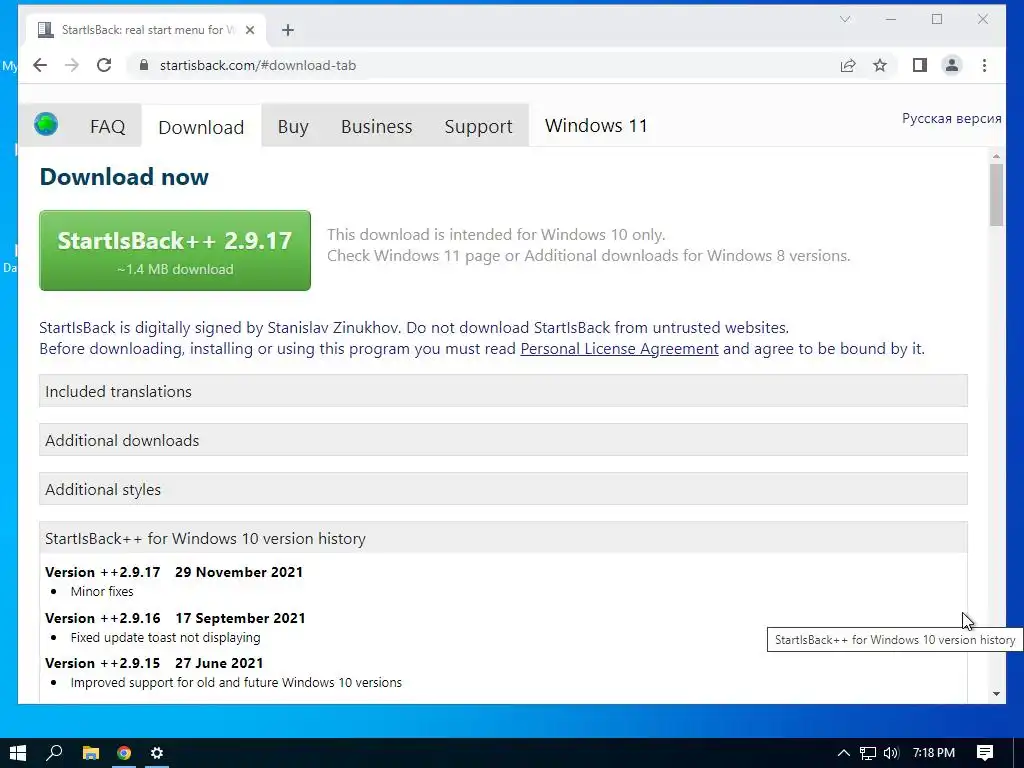Expand Included translations section
Image resolution: width=1024 pixels, height=768 pixels.
[x=504, y=391]
